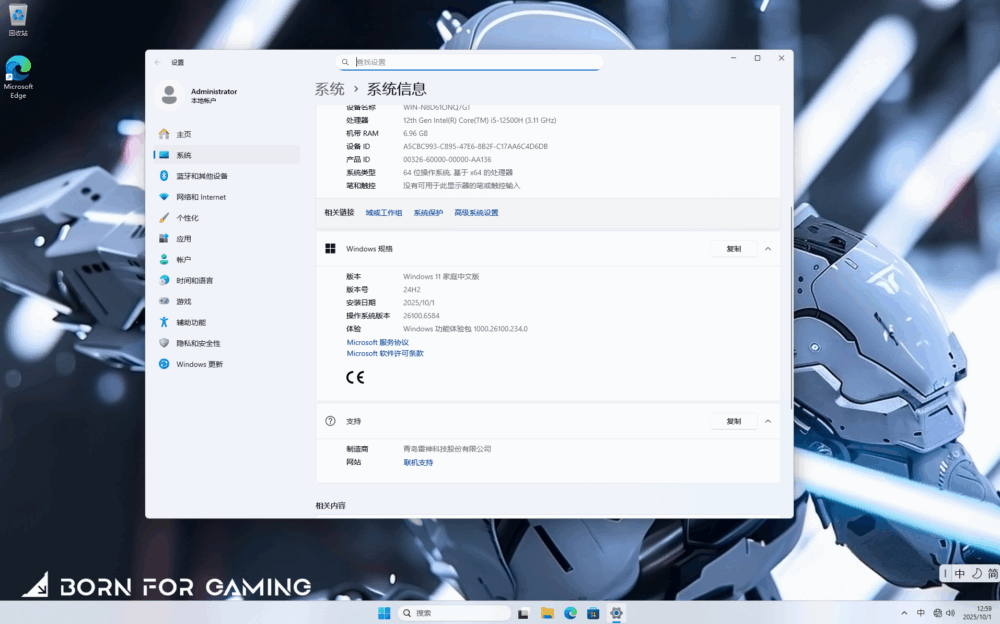Go to 个性化 settings page
This screenshot has height=624, width=1000.
coord(187,218)
